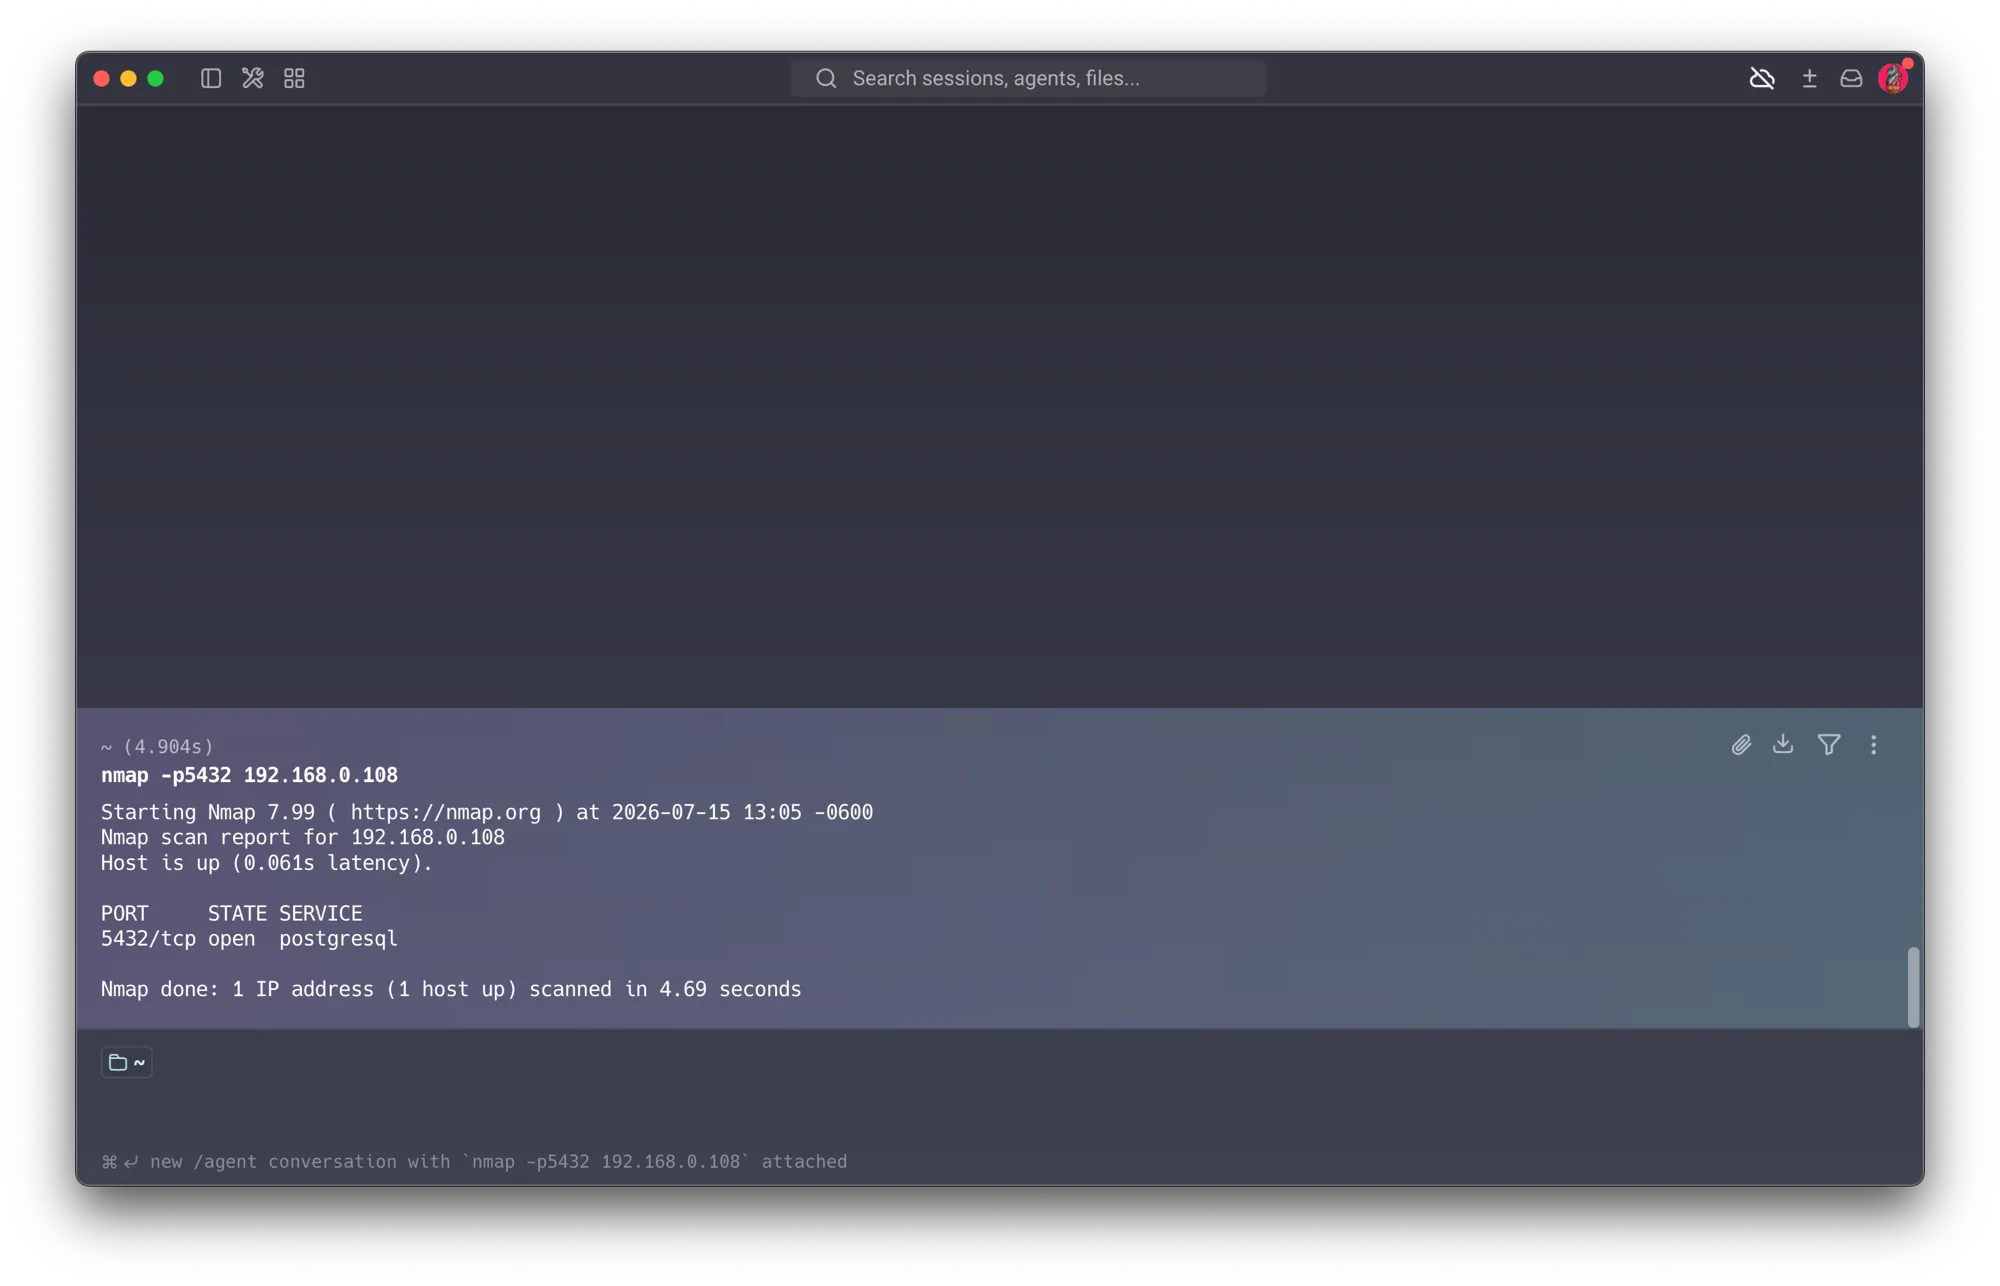Click the '~ (4.904s)' duration label

pyautogui.click(x=157, y=747)
